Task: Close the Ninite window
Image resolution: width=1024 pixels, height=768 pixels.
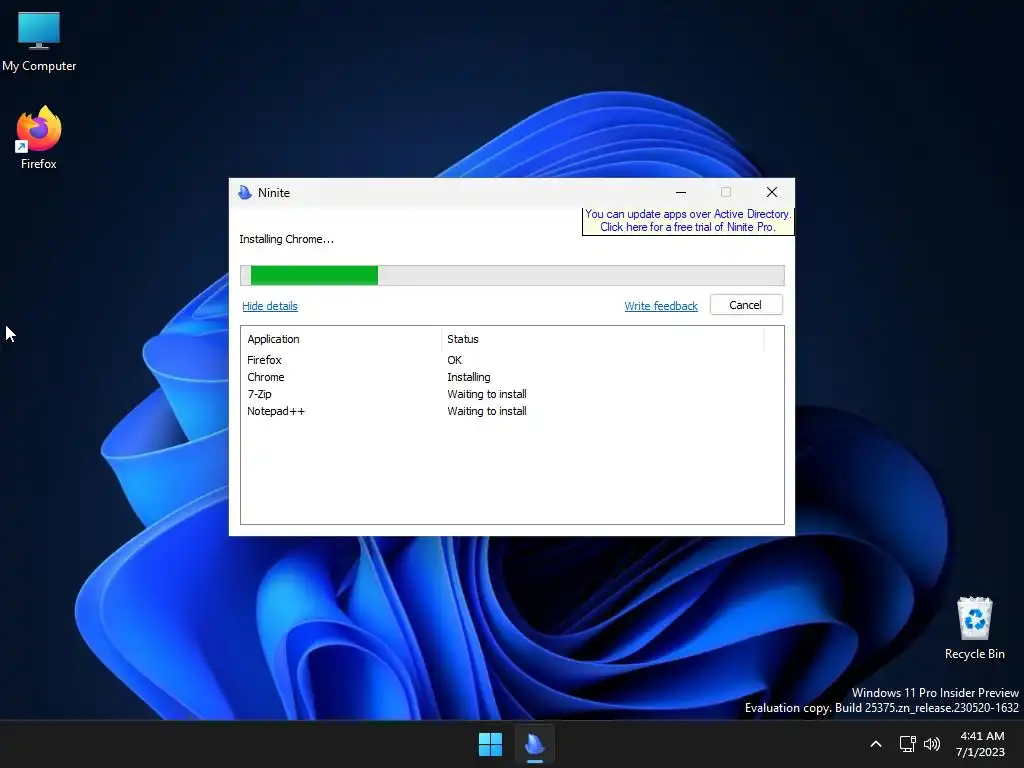Action: [772, 192]
